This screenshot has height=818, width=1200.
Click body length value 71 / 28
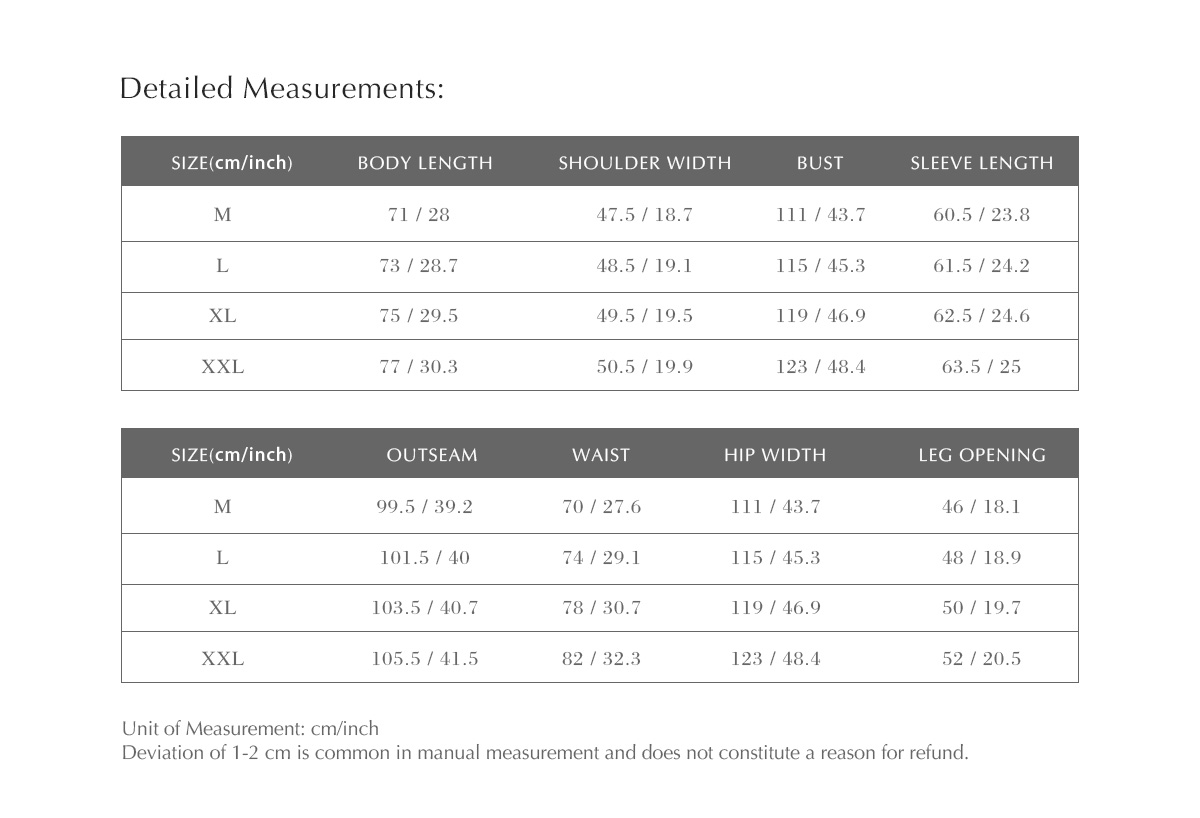coord(419,215)
